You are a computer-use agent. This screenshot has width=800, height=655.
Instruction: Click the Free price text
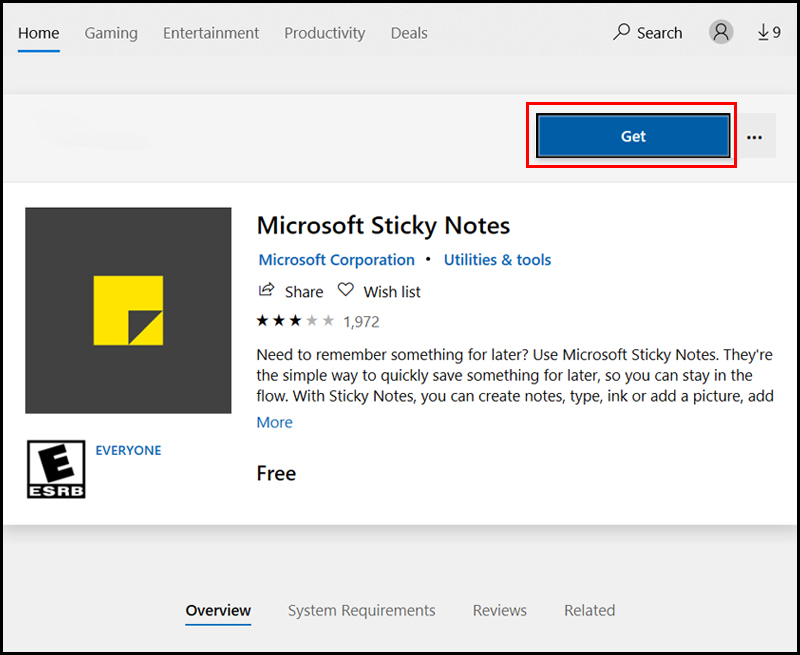(x=276, y=473)
